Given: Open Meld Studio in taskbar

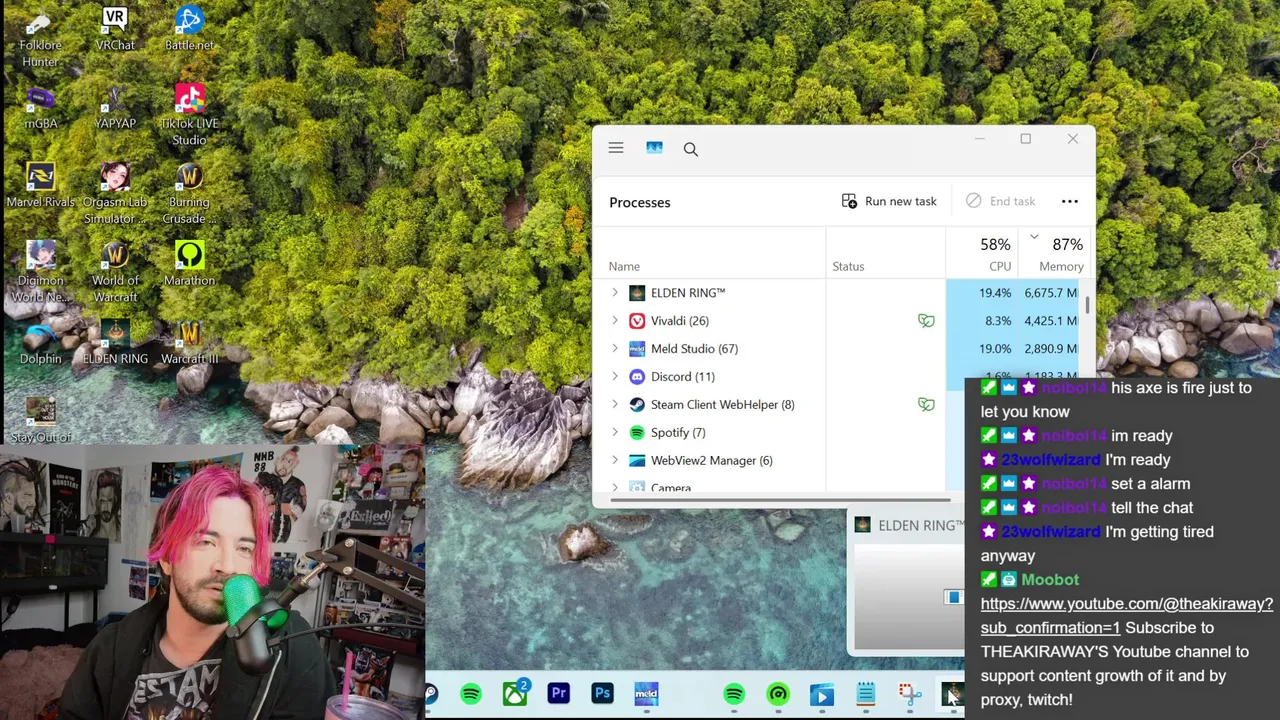Looking at the screenshot, I should (646, 693).
